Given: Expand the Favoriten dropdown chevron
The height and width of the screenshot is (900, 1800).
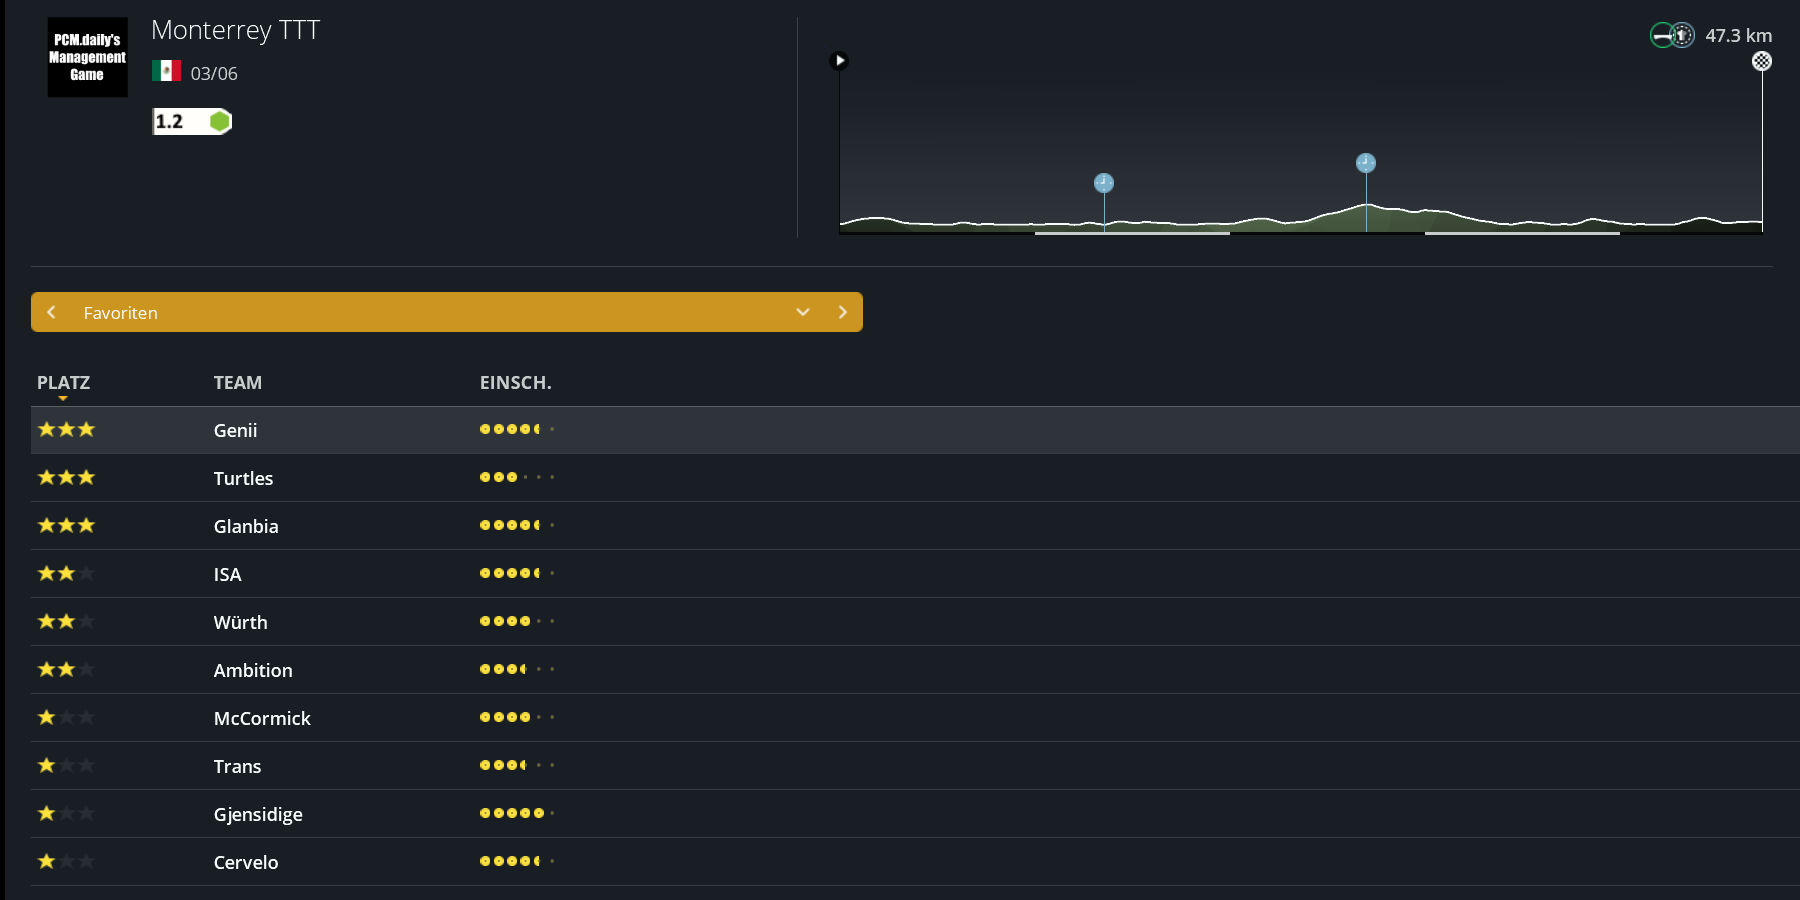Looking at the screenshot, I should [x=802, y=313].
